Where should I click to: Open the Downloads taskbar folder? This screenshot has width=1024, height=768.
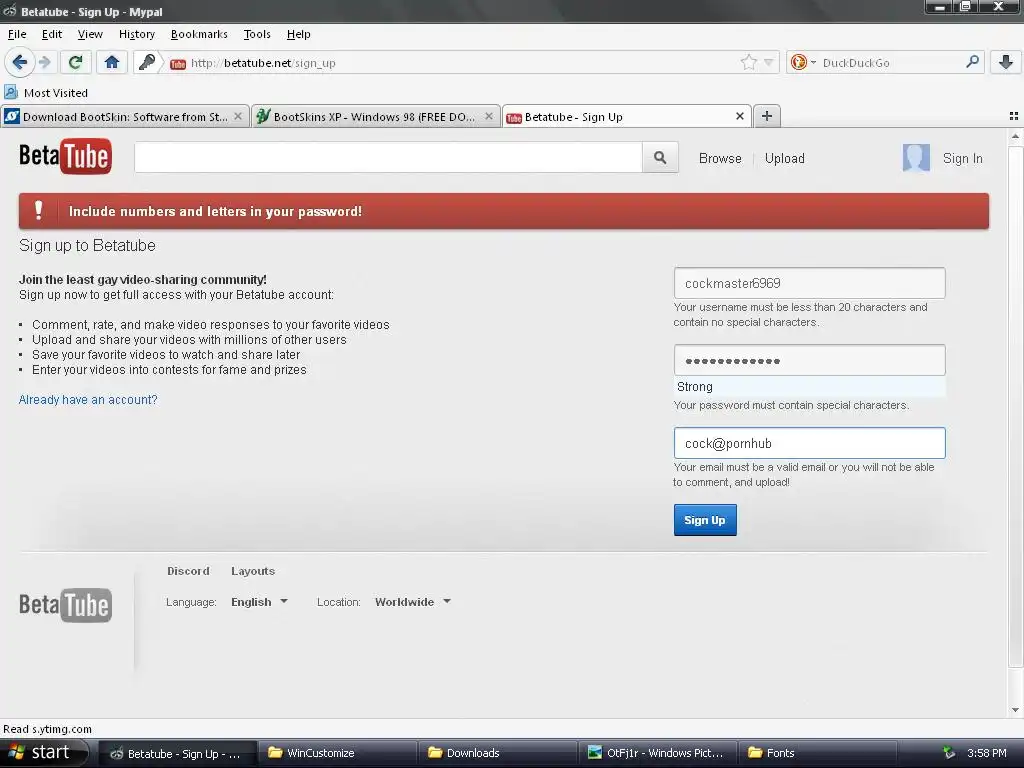496,753
